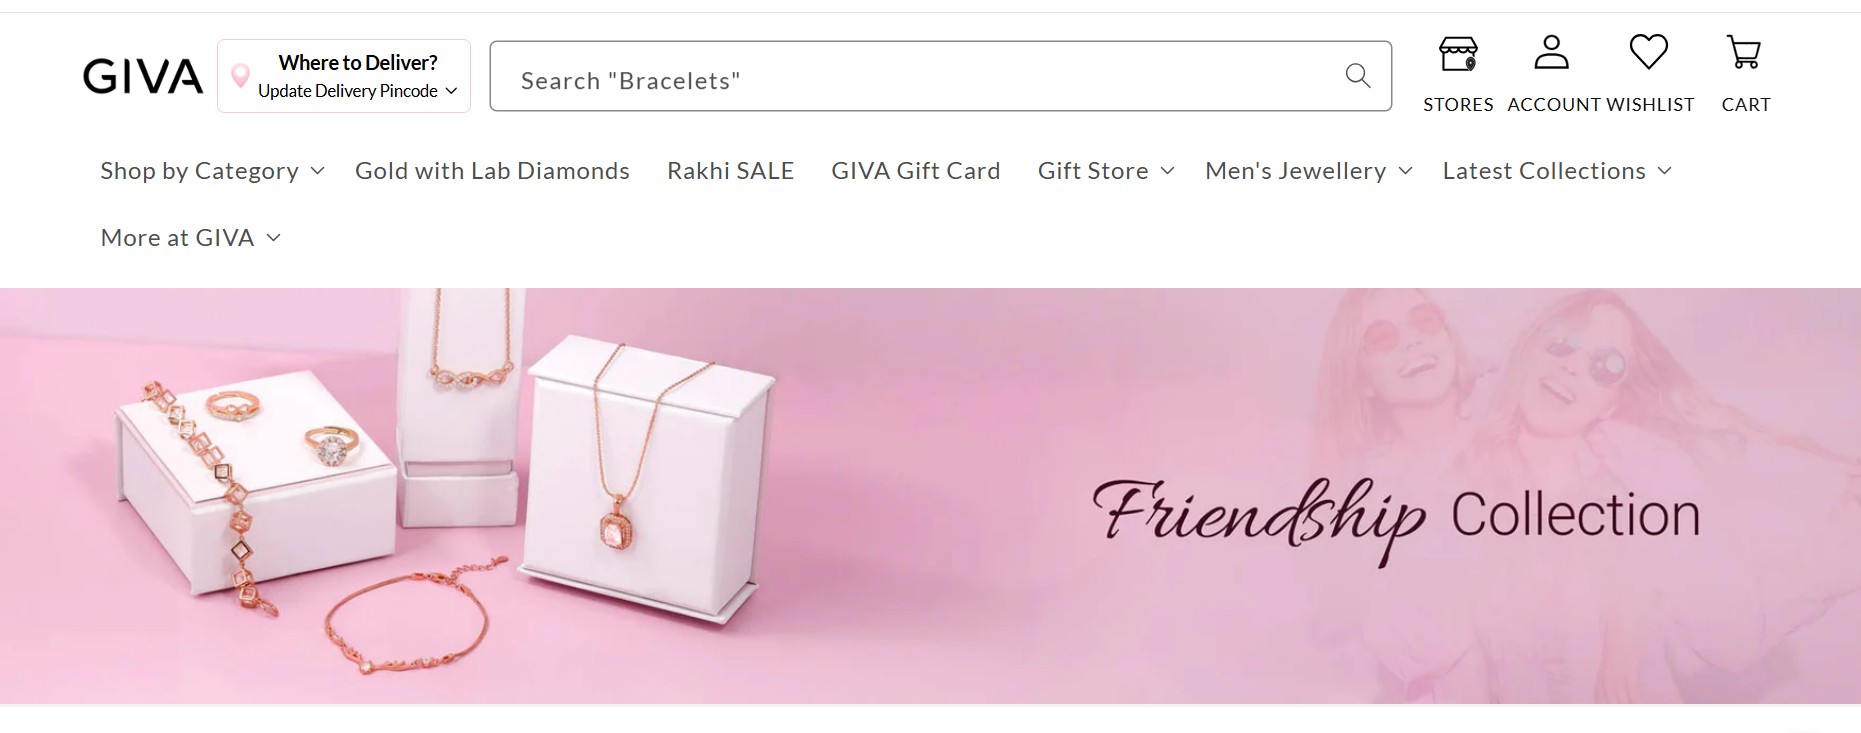Expand the Men's Jewellery menu
This screenshot has height=733, width=1861.
coord(1308,171)
